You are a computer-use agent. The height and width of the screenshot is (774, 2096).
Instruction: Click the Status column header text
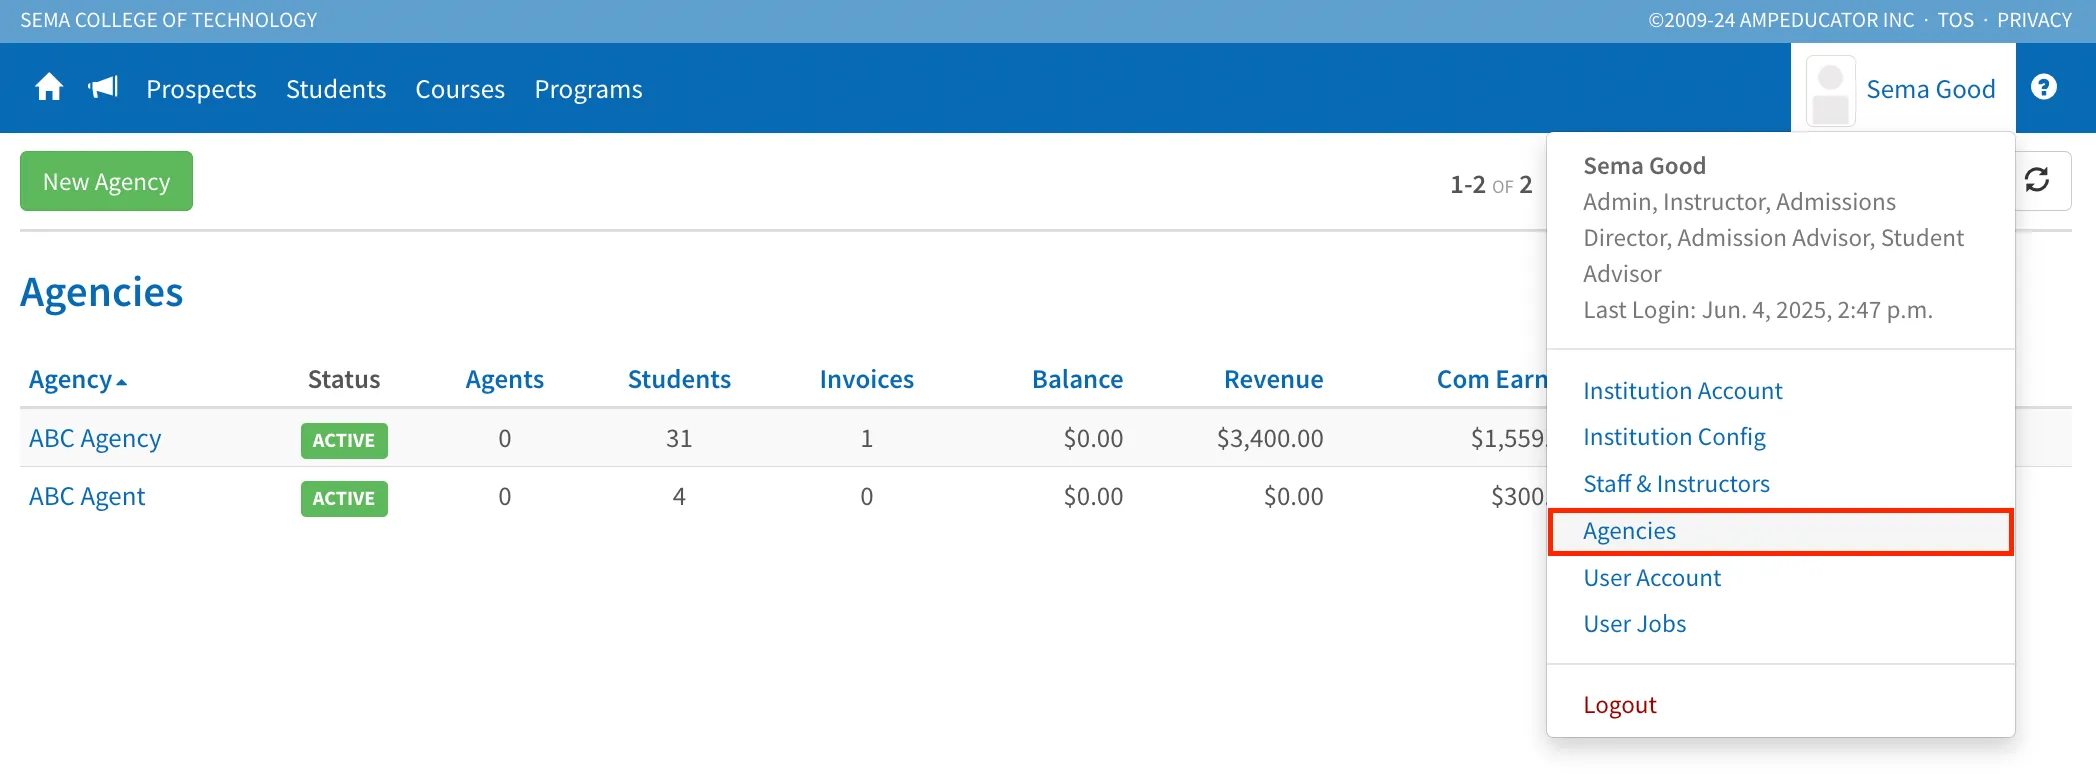pos(344,379)
